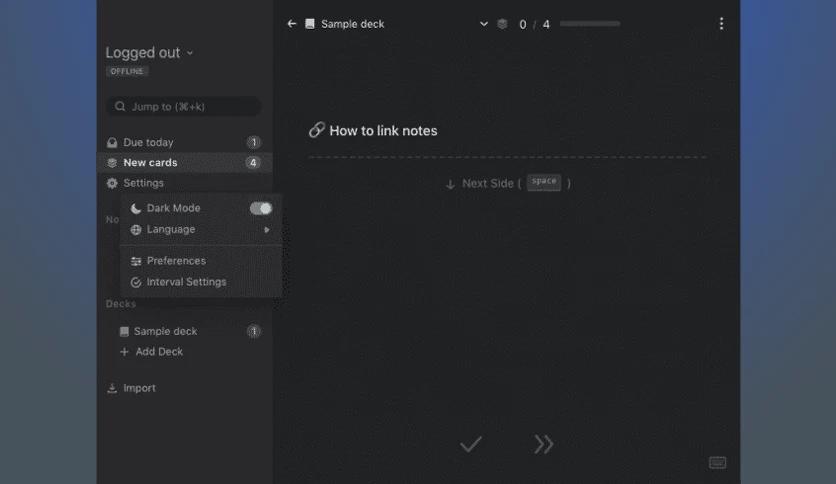The height and width of the screenshot is (484, 836).
Task: Open Interval Settings
Action: point(201,282)
